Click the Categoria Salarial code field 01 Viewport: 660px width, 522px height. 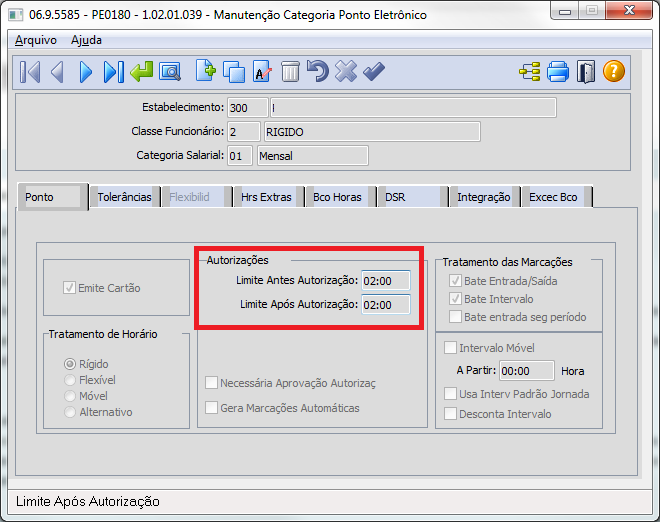[x=240, y=156]
